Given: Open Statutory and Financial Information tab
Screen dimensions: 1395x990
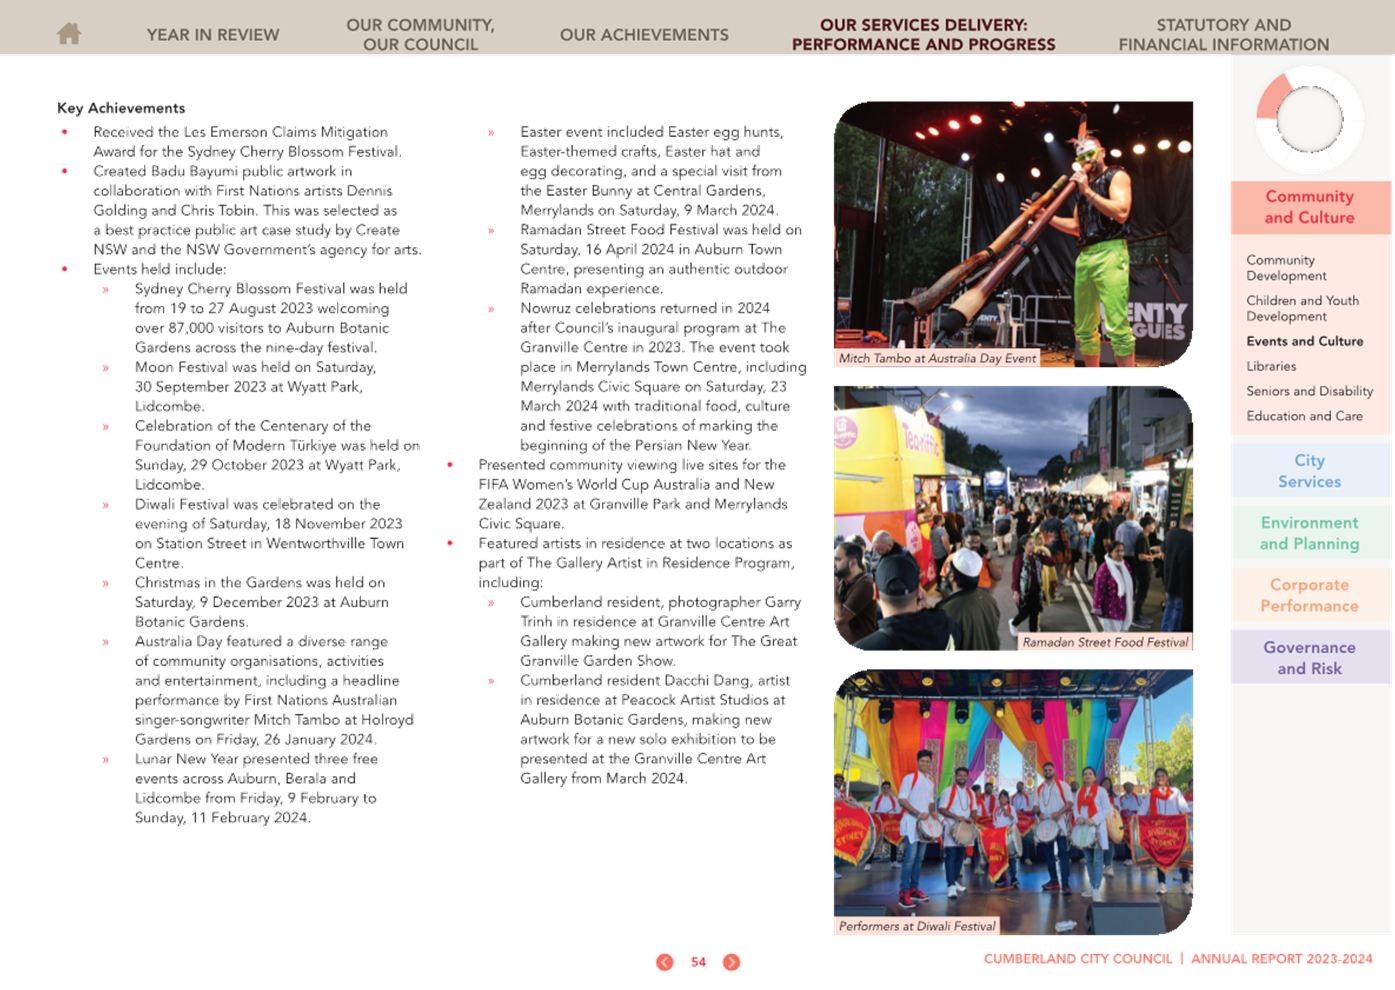Looking at the screenshot, I should 1223,35.
